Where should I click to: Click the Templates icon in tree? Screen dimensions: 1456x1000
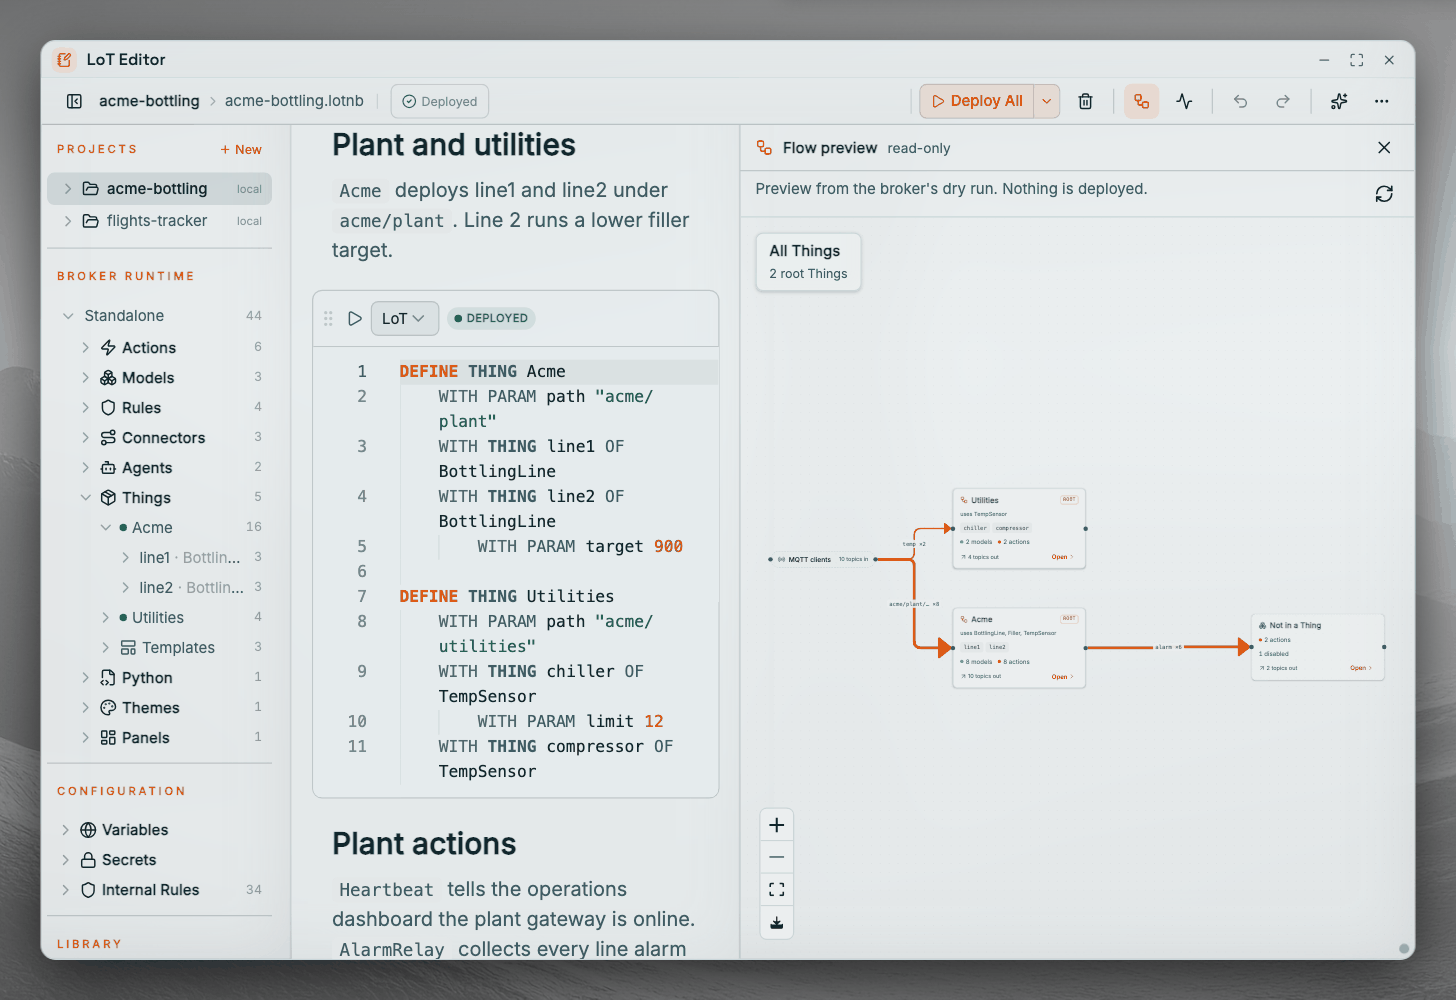(128, 648)
